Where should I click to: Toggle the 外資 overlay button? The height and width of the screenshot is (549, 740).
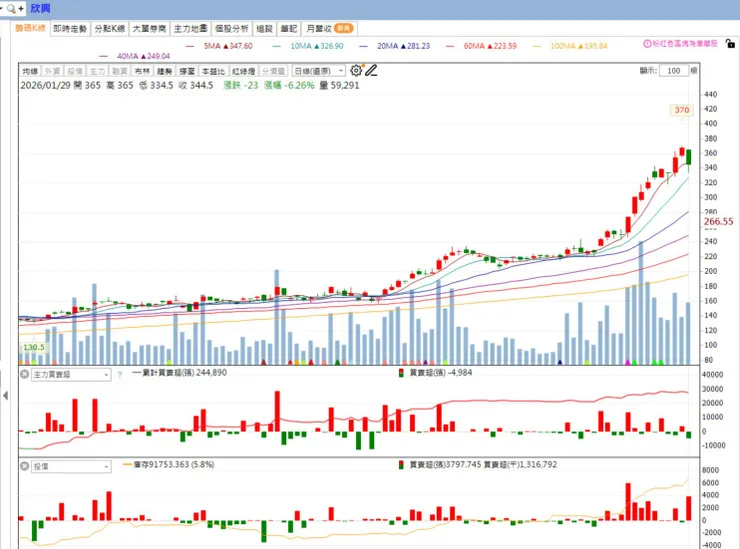[x=52, y=71]
